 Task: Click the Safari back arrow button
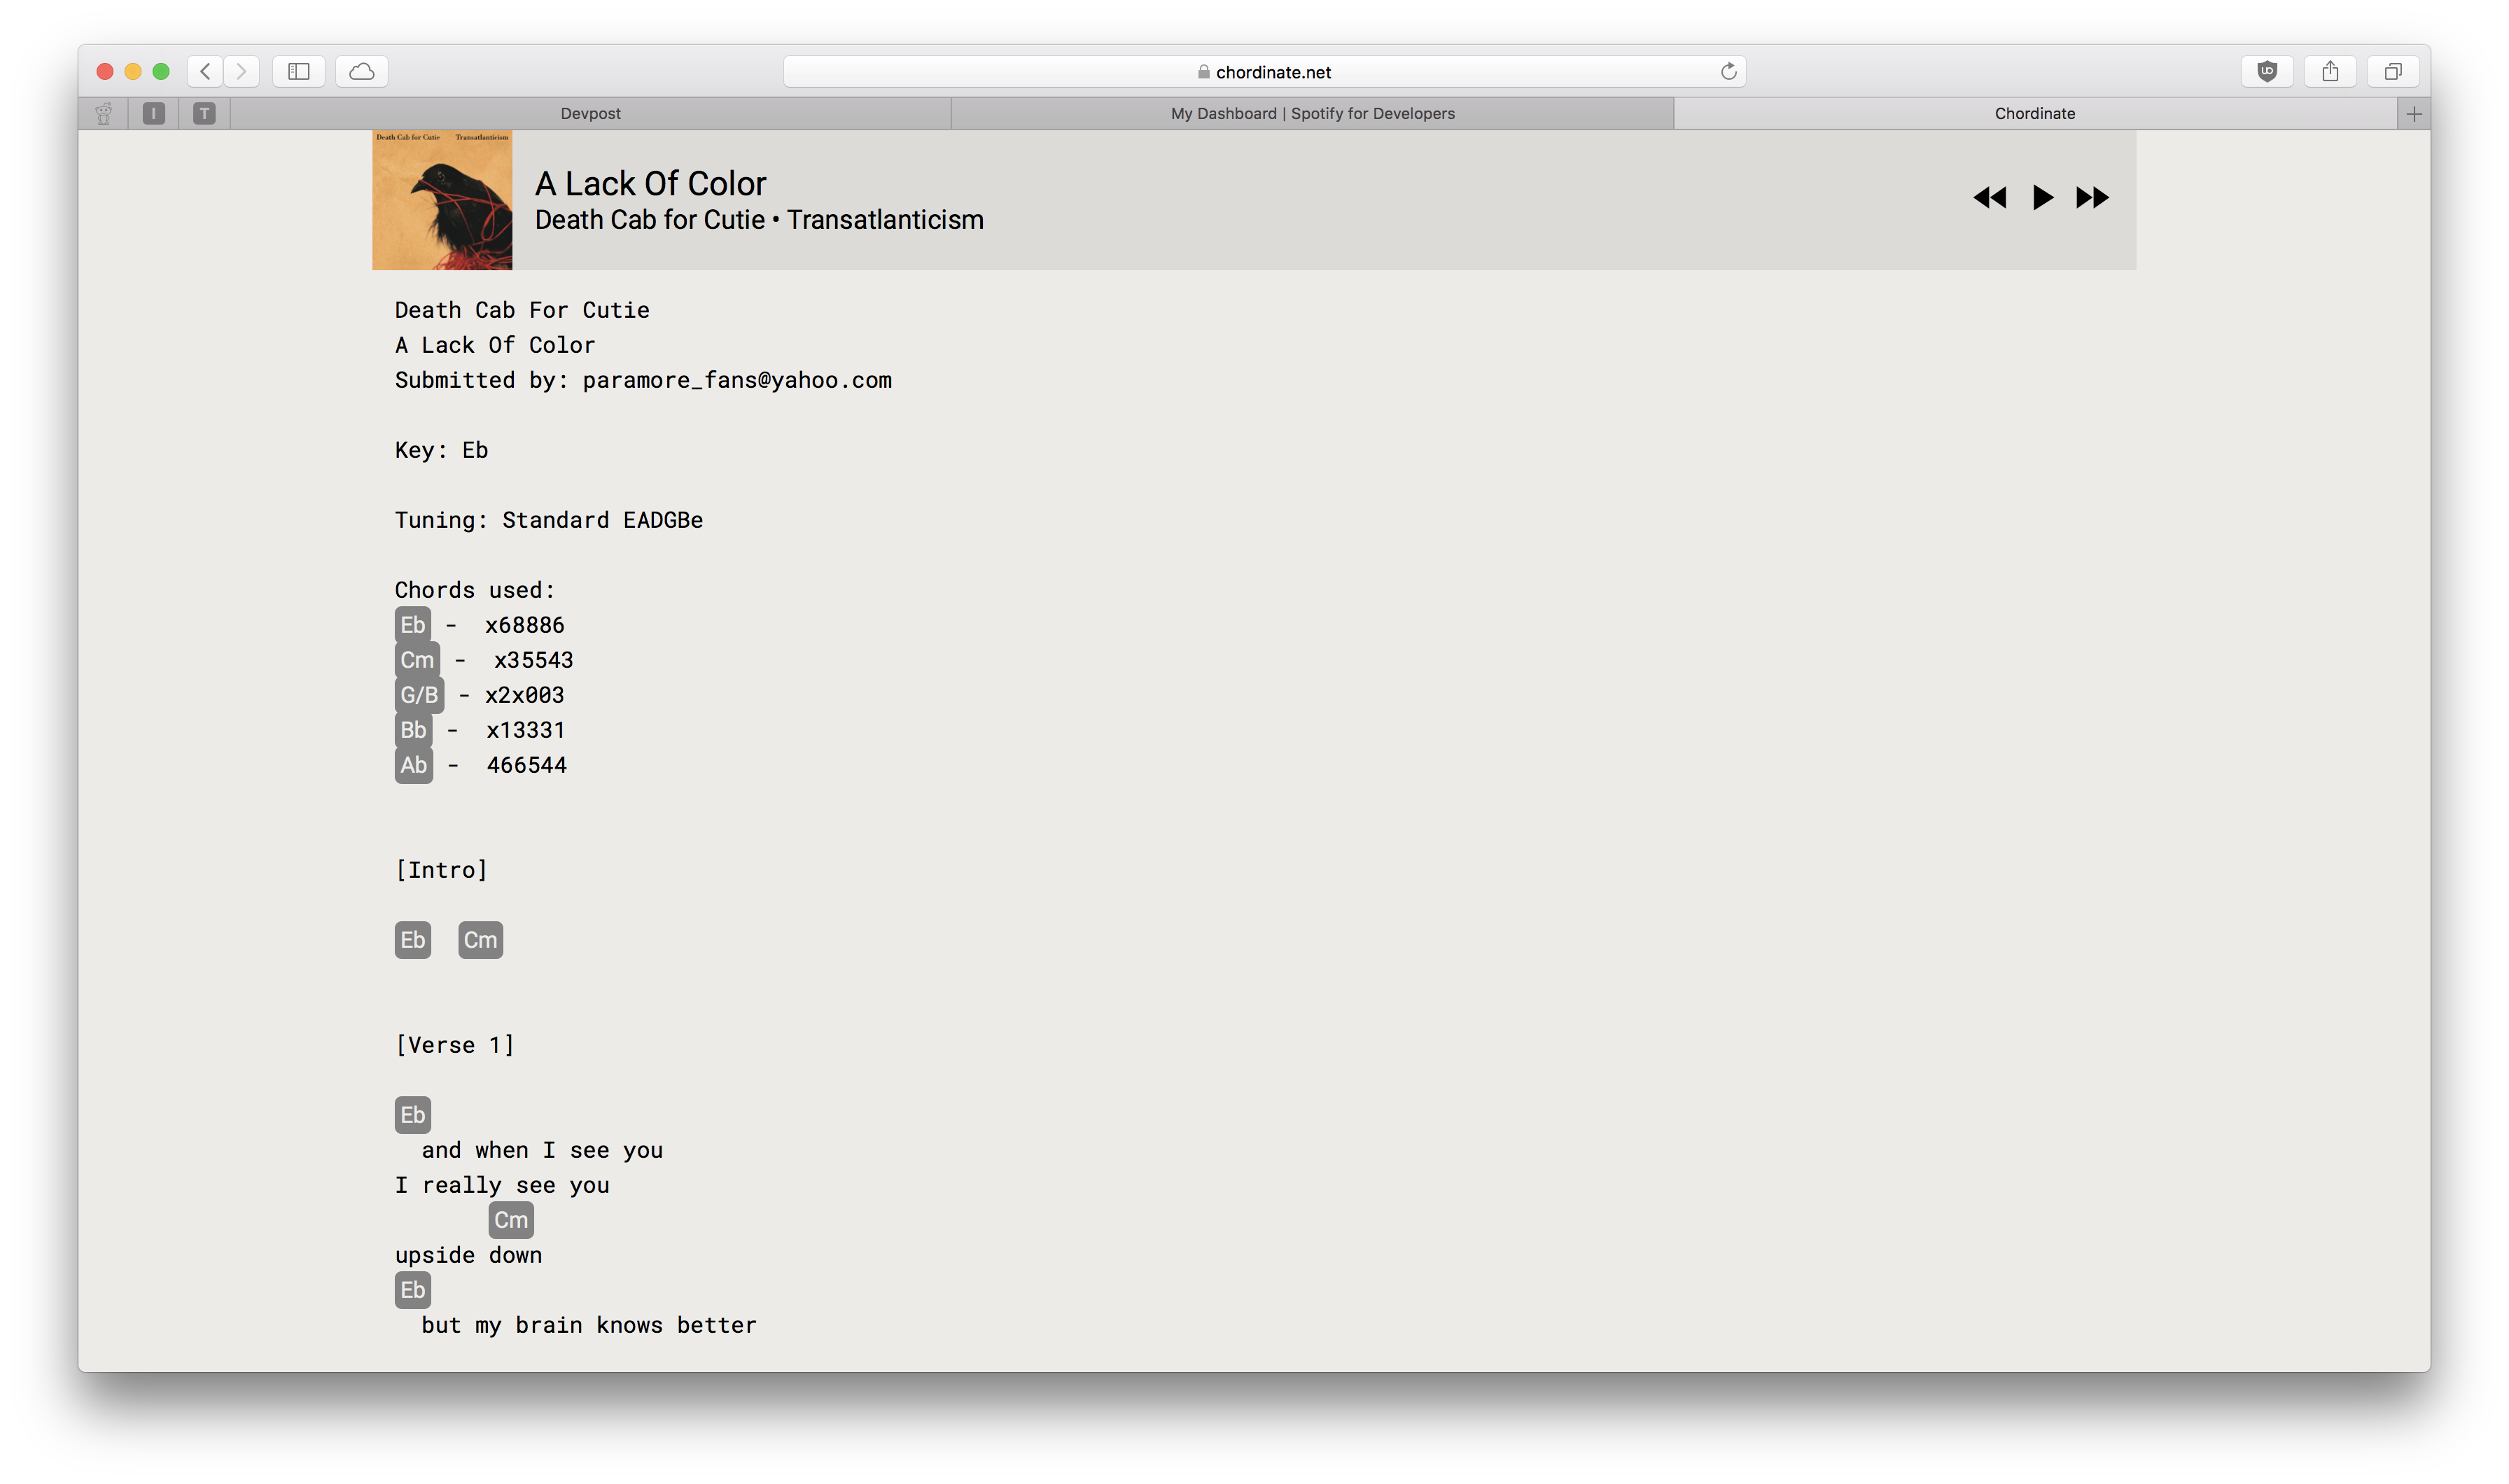coord(205,71)
